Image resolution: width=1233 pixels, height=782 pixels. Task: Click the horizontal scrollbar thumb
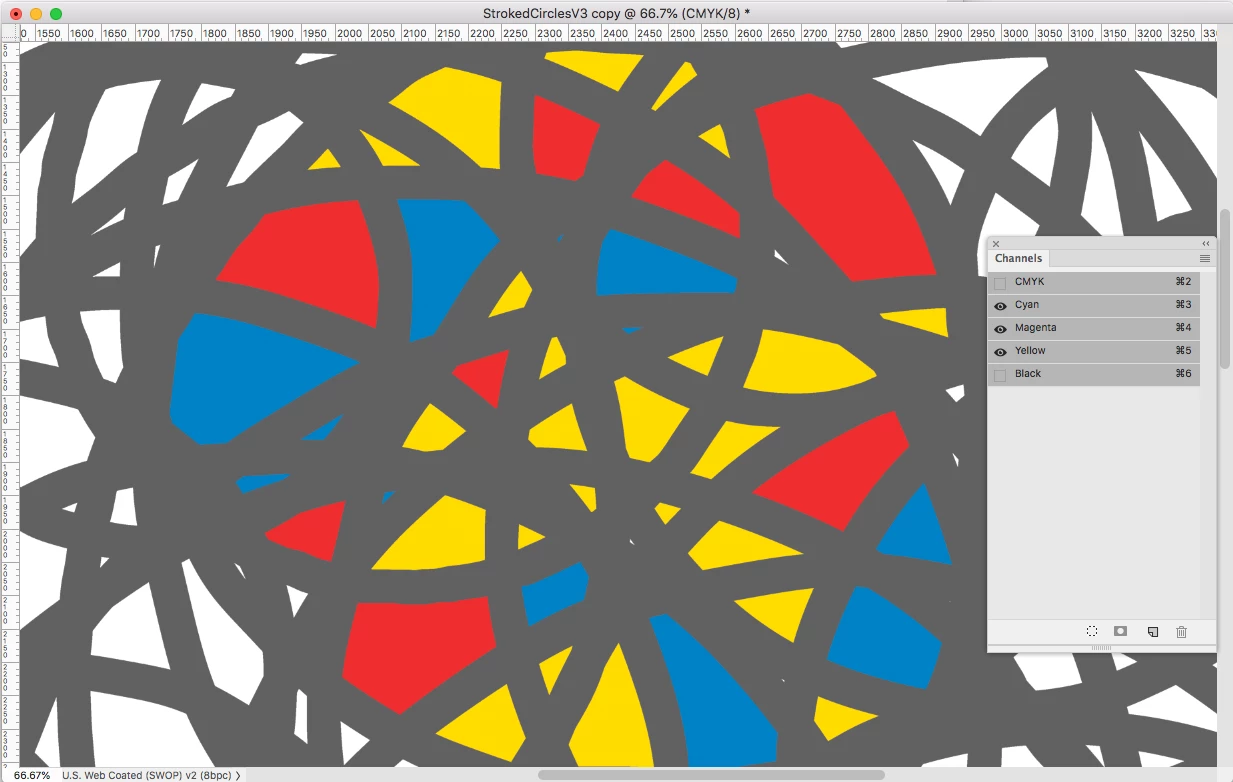click(x=711, y=775)
